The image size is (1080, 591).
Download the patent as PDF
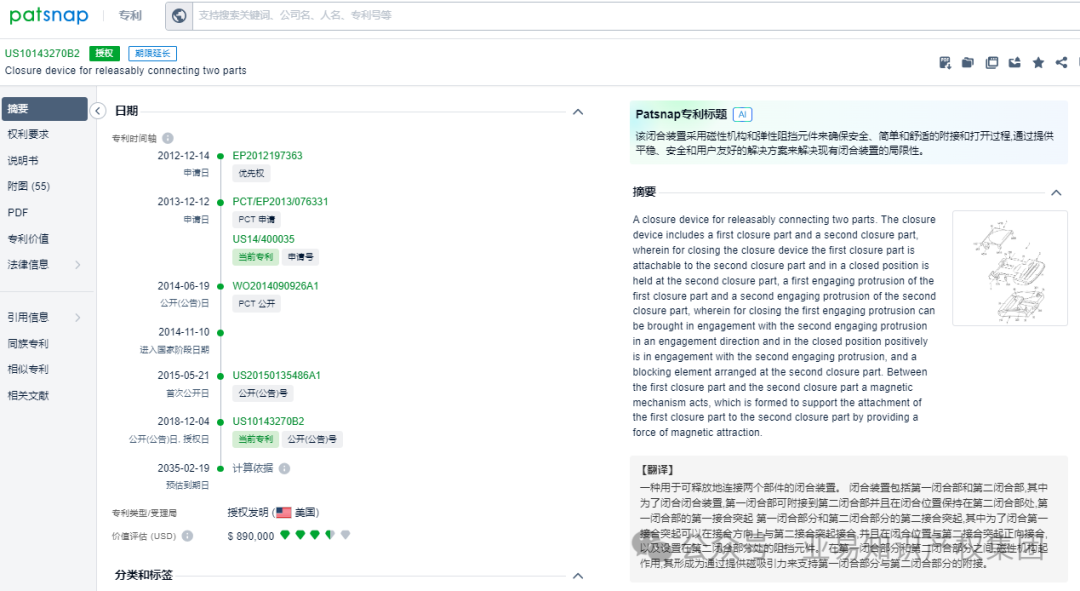click(945, 62)
